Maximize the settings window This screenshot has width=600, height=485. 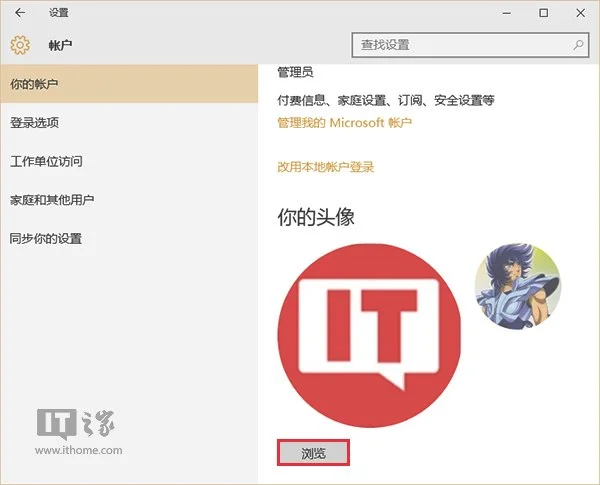(x=543, y=13)
